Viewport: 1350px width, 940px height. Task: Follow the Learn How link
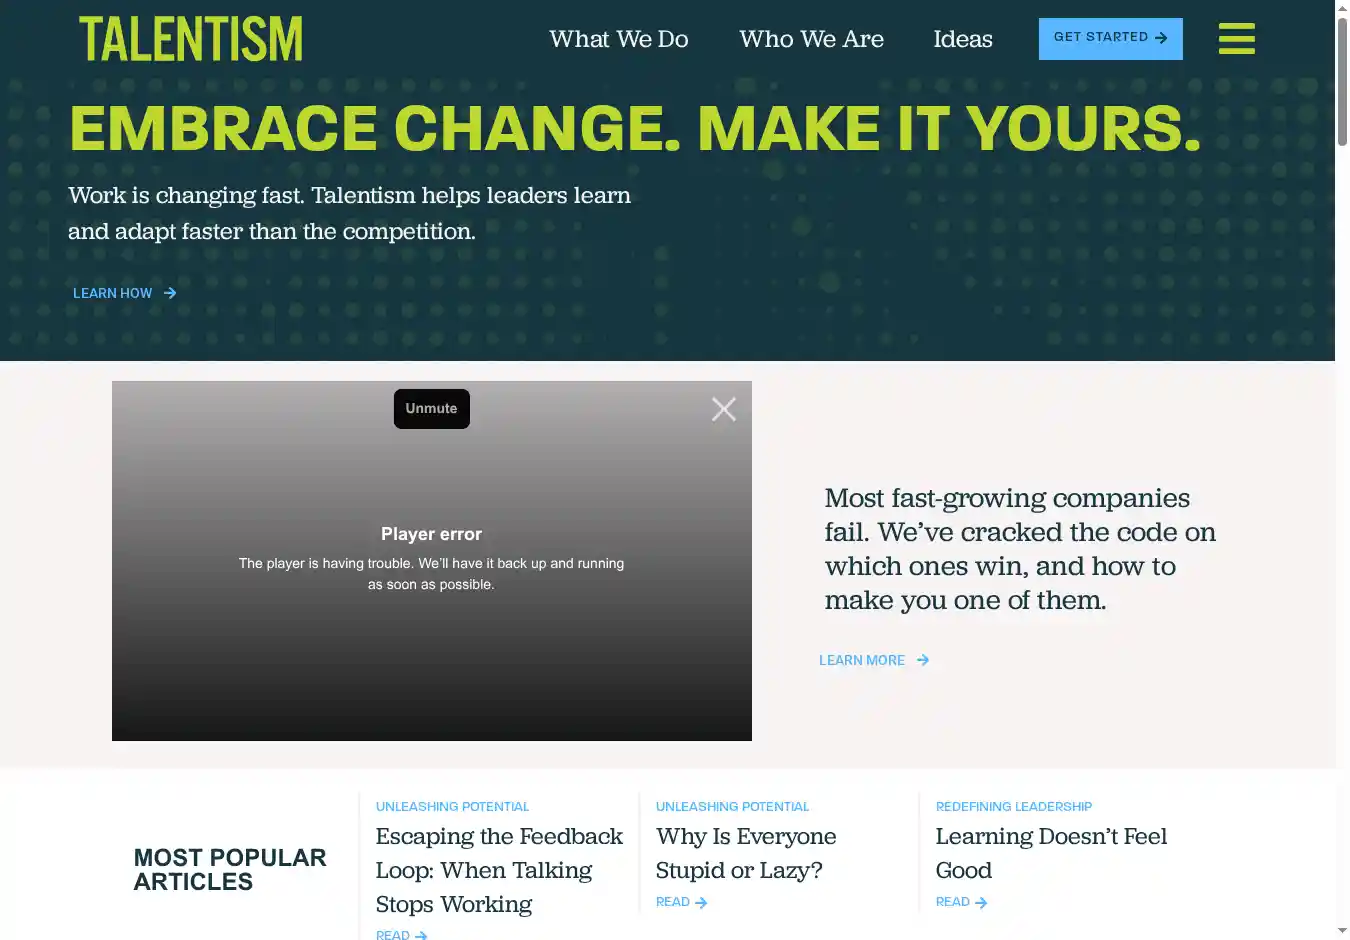pyautogui.click(x=113, y=293)
